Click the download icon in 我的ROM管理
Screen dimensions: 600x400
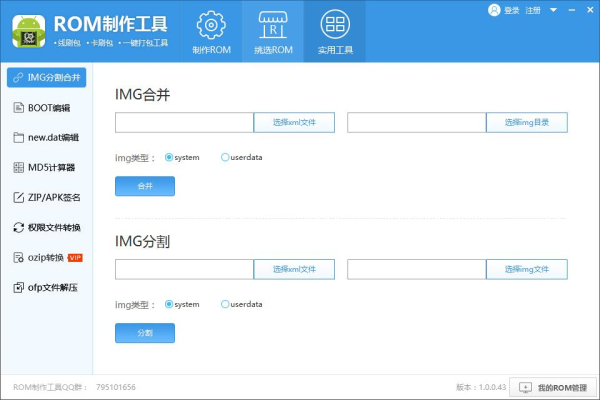tap(525, 388)
